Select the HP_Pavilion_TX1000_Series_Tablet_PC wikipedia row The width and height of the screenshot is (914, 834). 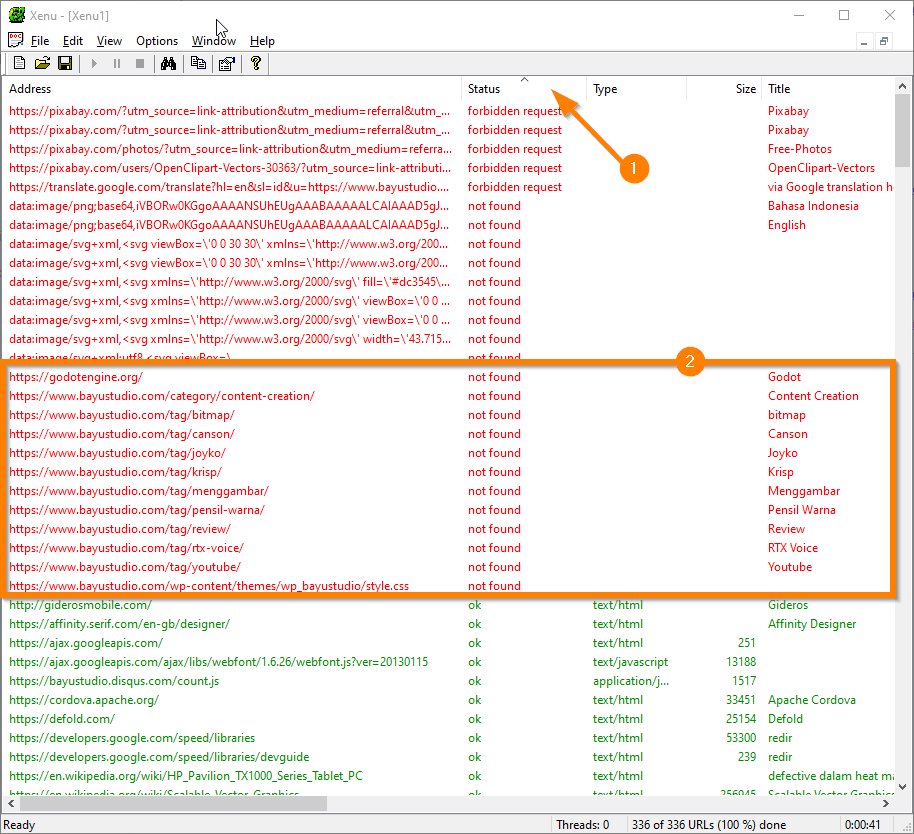[x=449, y=776]
